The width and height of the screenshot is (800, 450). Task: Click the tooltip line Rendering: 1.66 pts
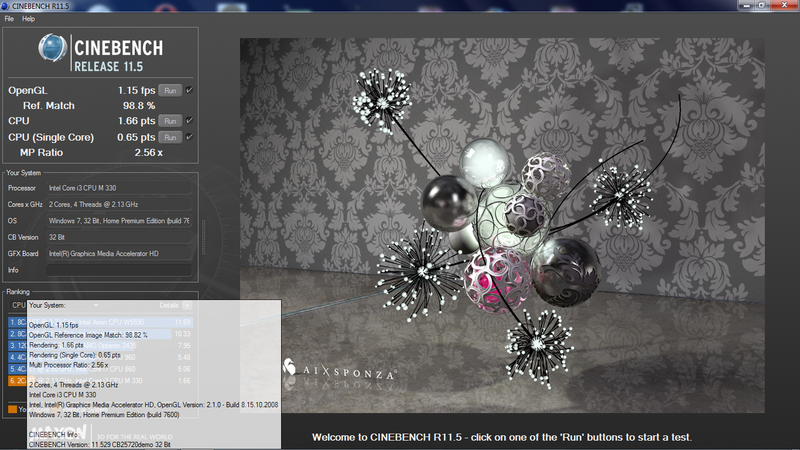pos(56,345)
